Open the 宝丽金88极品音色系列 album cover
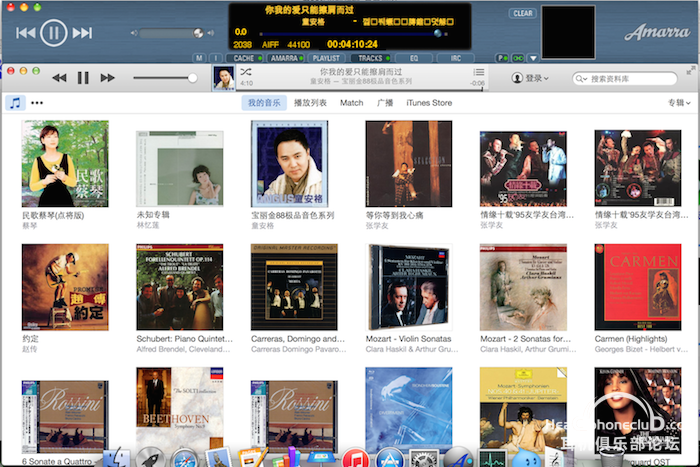The height and width of the screenshot is (467, 700). pos(289,163)
